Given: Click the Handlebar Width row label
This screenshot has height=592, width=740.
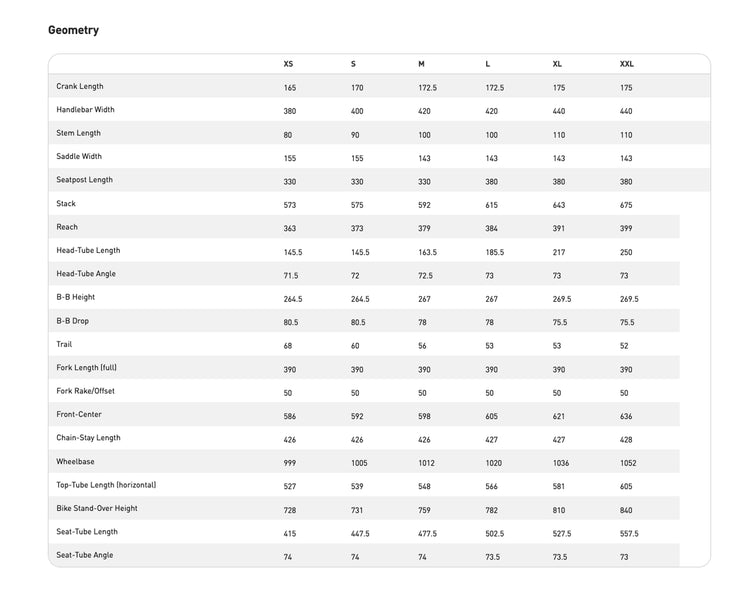Looking at the screenshot, I should tap(85, 110).
